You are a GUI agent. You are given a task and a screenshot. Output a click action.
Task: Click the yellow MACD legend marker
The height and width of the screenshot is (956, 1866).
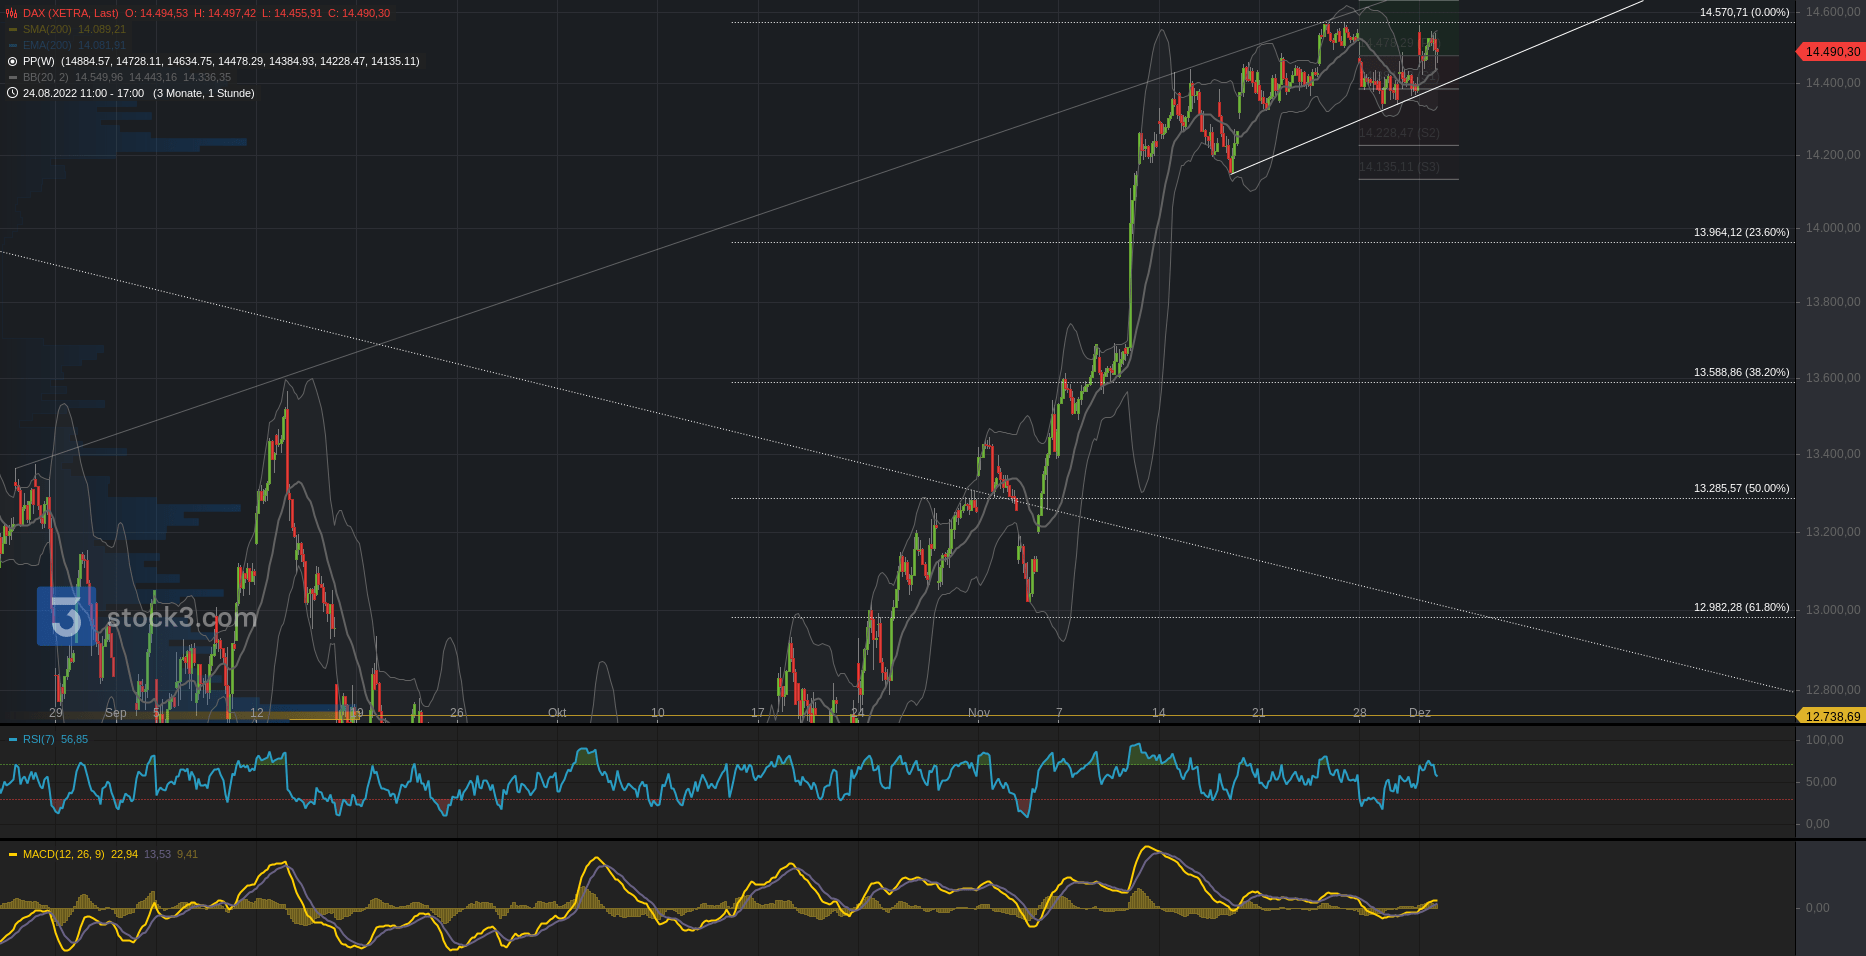coord(13,855)
